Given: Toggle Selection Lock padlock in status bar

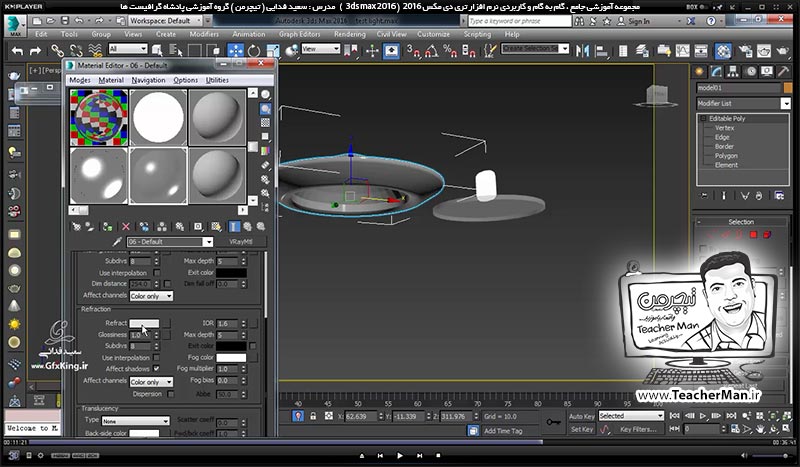Looking at the screenshot, I should click(x=313, y=416).
